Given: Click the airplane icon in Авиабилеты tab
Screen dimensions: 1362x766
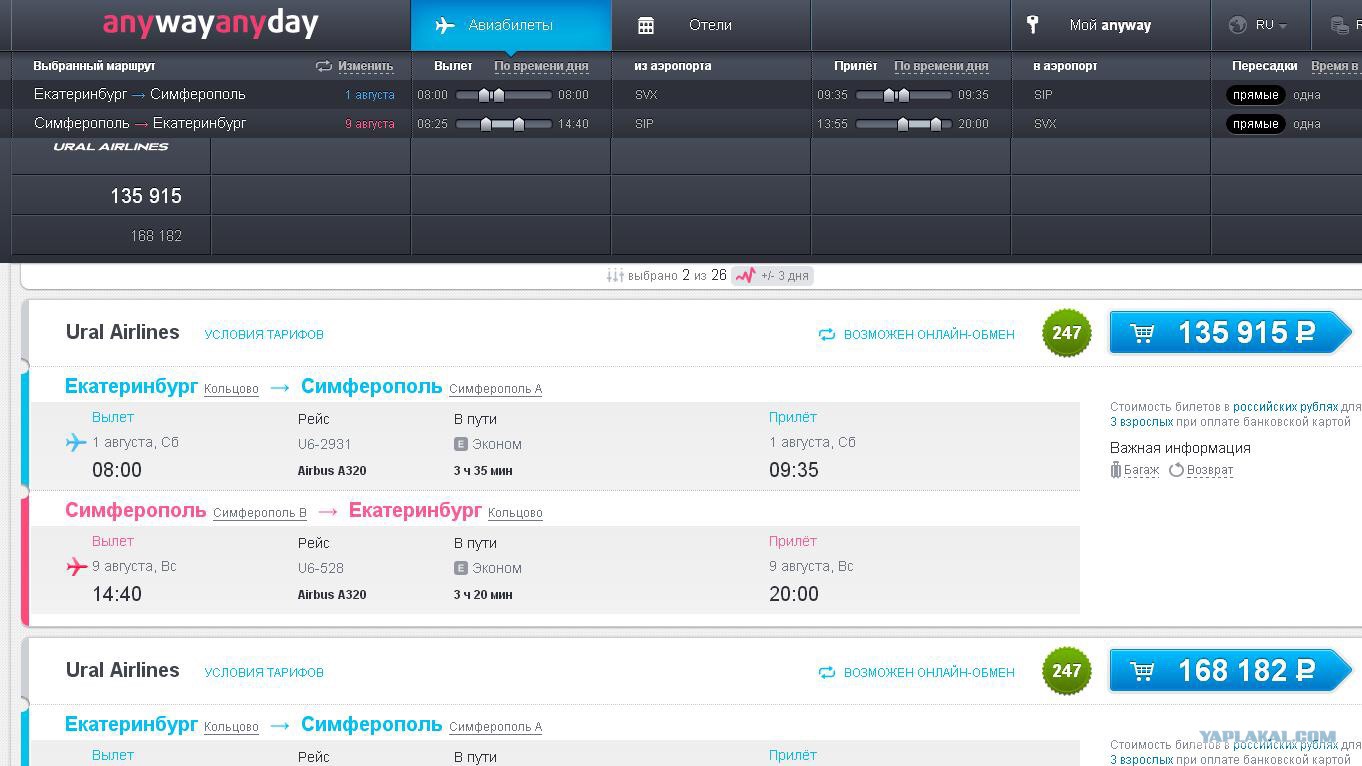Looking at the screenshot, I should (445, 25).
